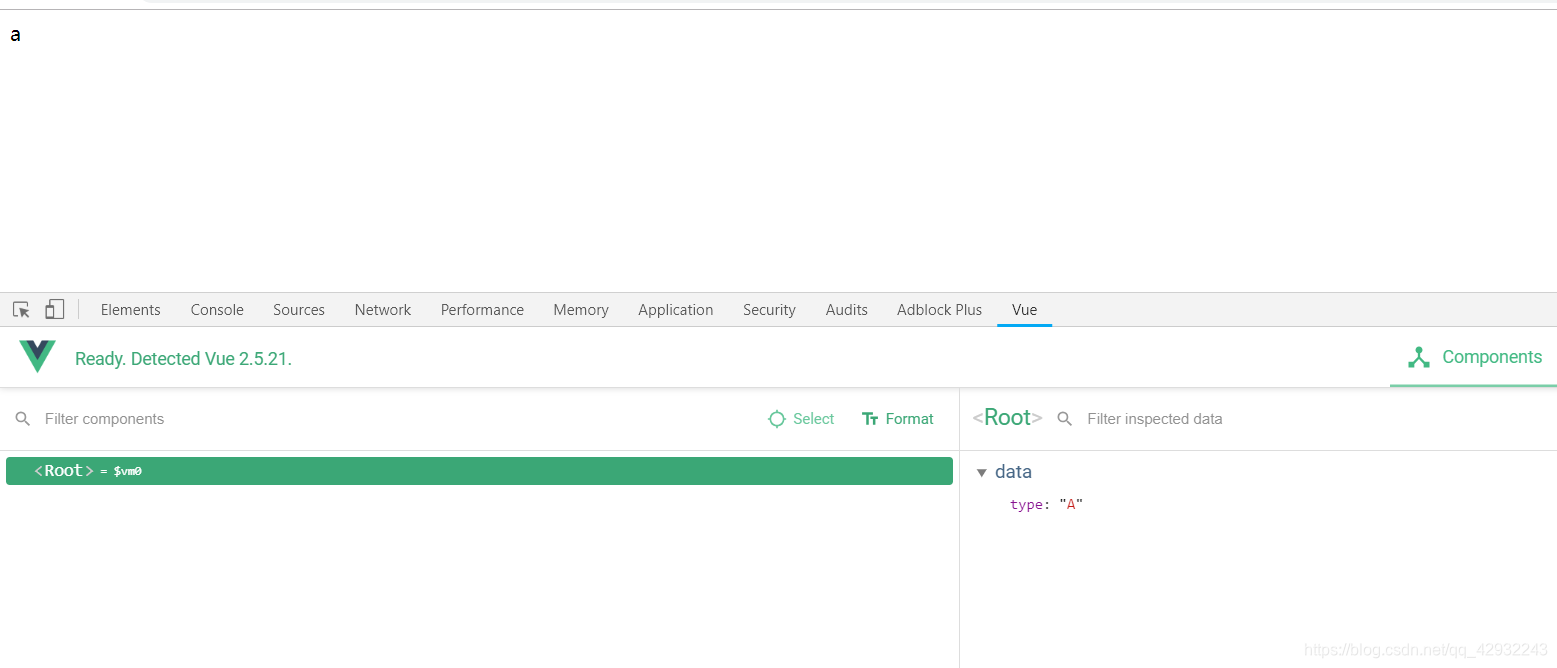Open the Performance tab
The image size is (1557, 668).
click(x=482, y=310)
